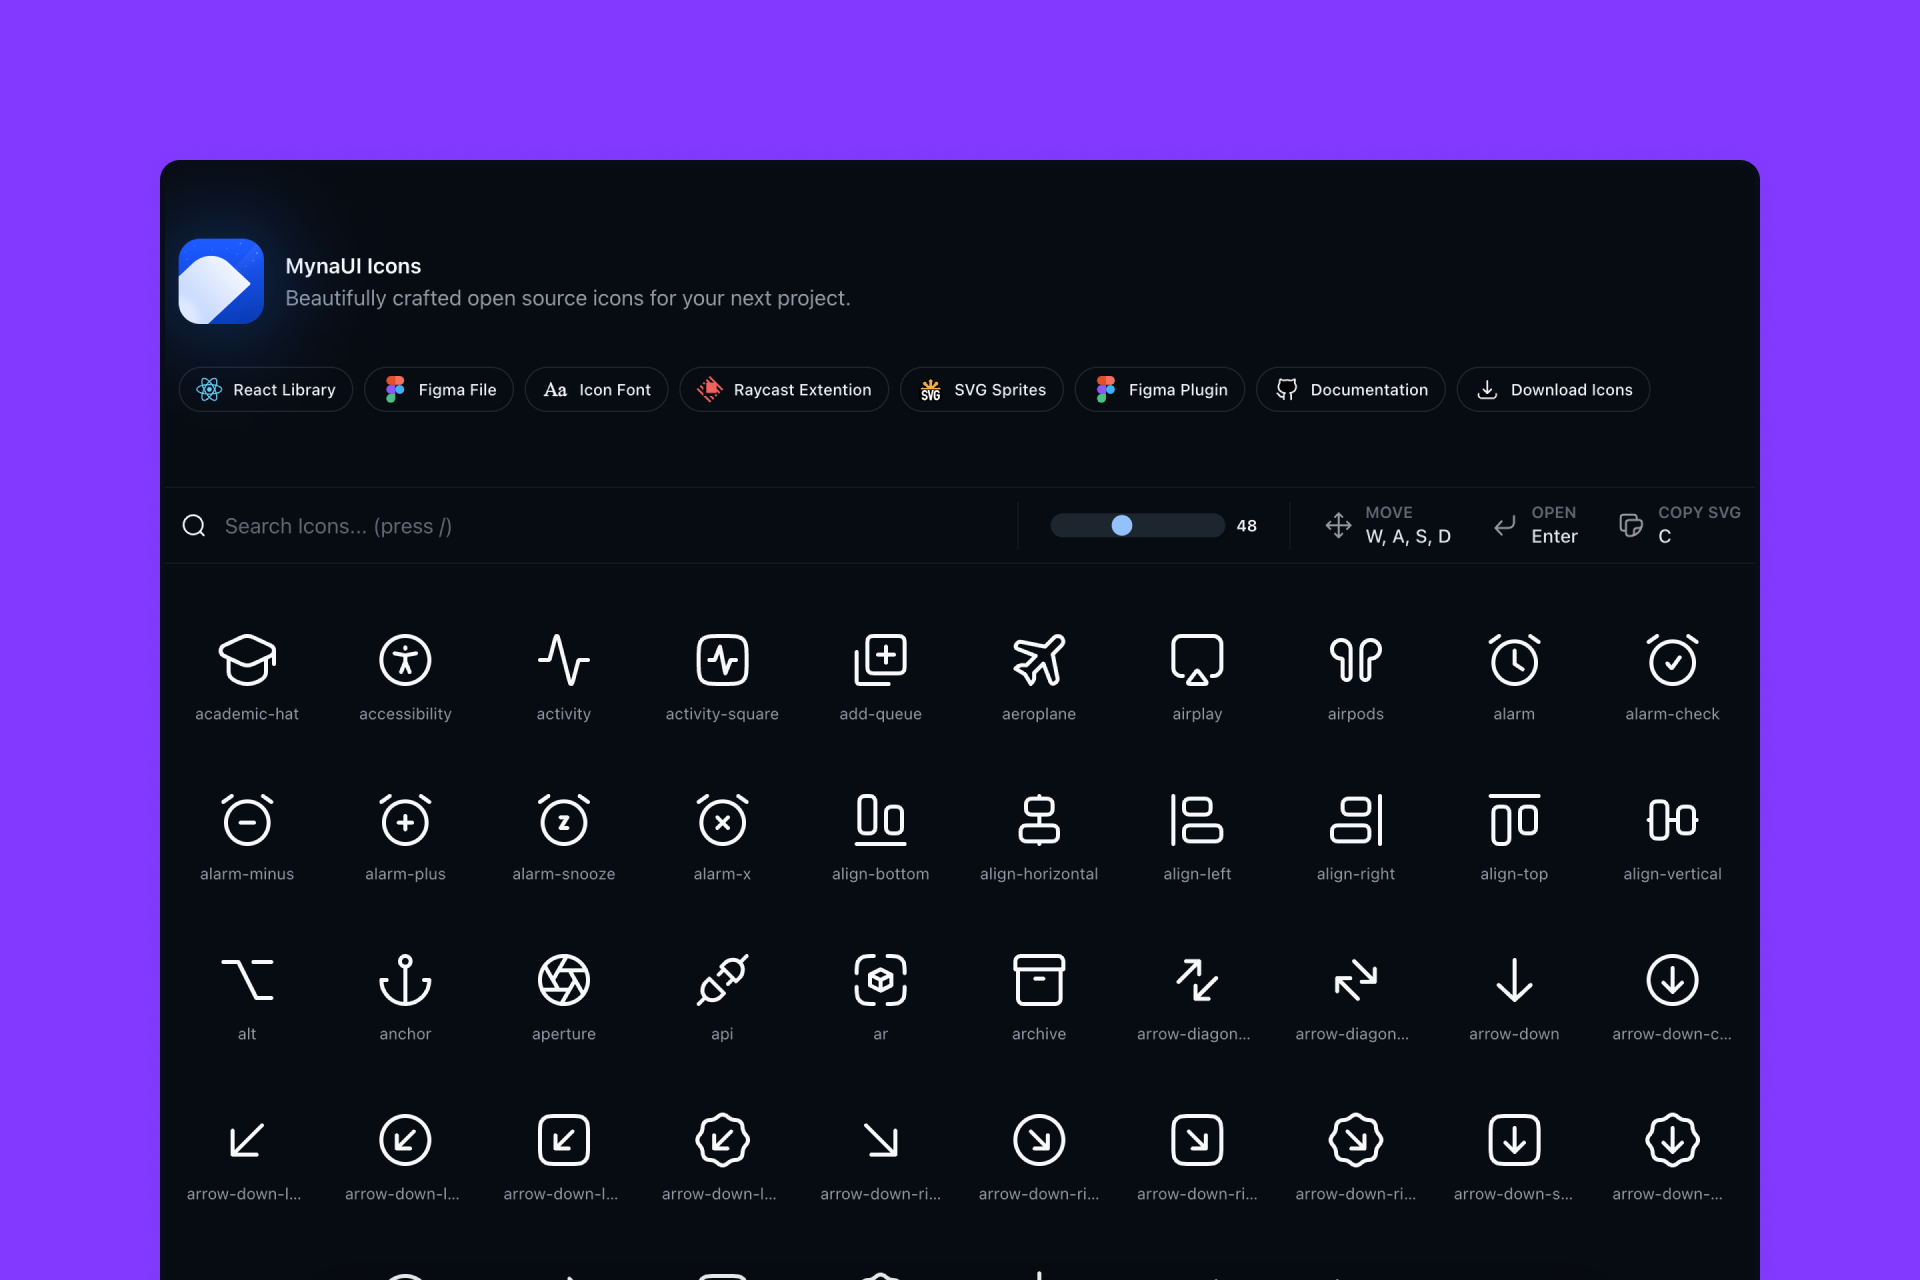The height and width of the screenshot is (1280, 1920).
Task: Open the React Library link
Action: click(266, 390)
